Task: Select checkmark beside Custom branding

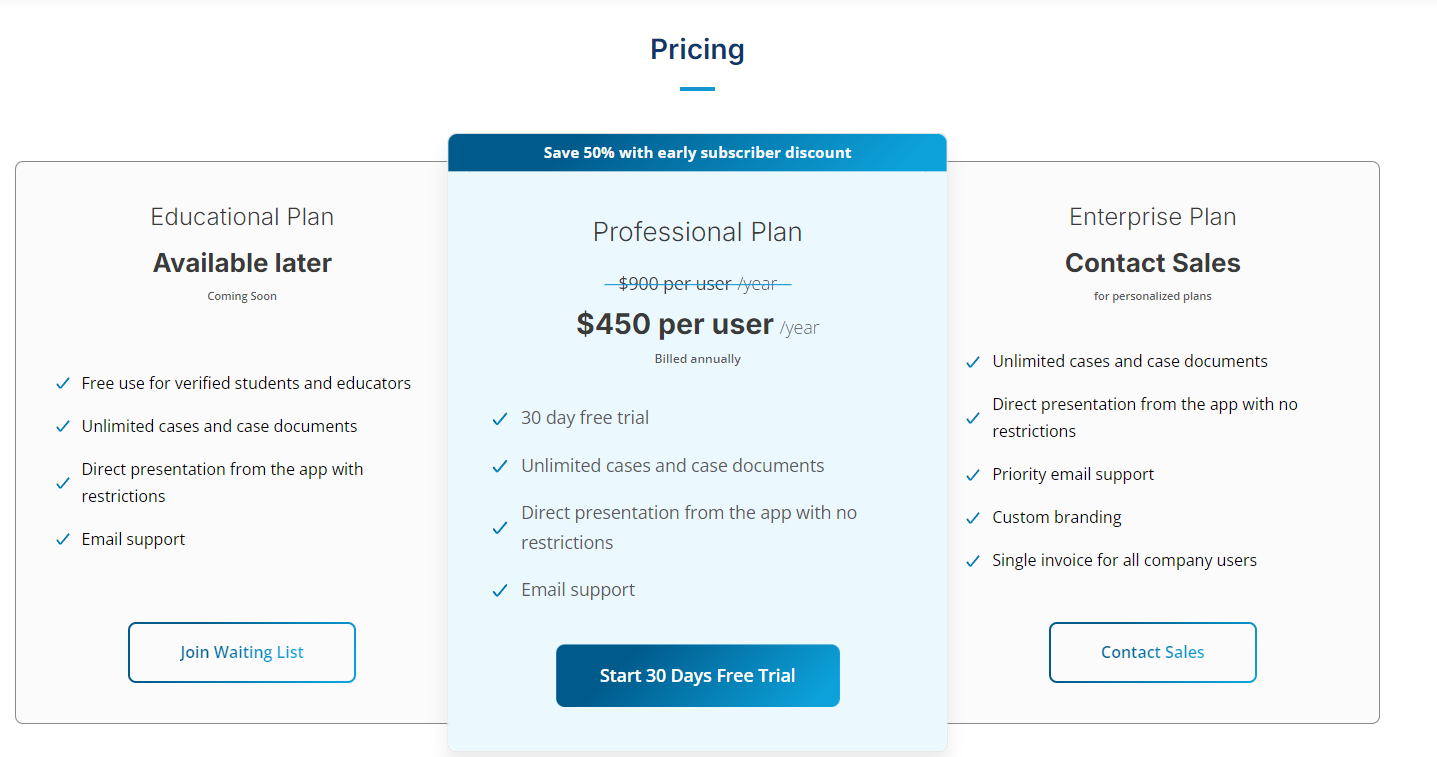Action: point(973,518)
